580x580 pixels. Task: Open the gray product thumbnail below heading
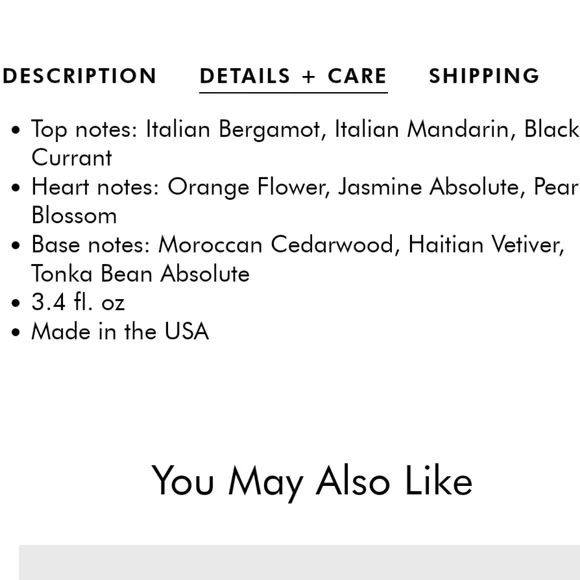tap(299, 562)
